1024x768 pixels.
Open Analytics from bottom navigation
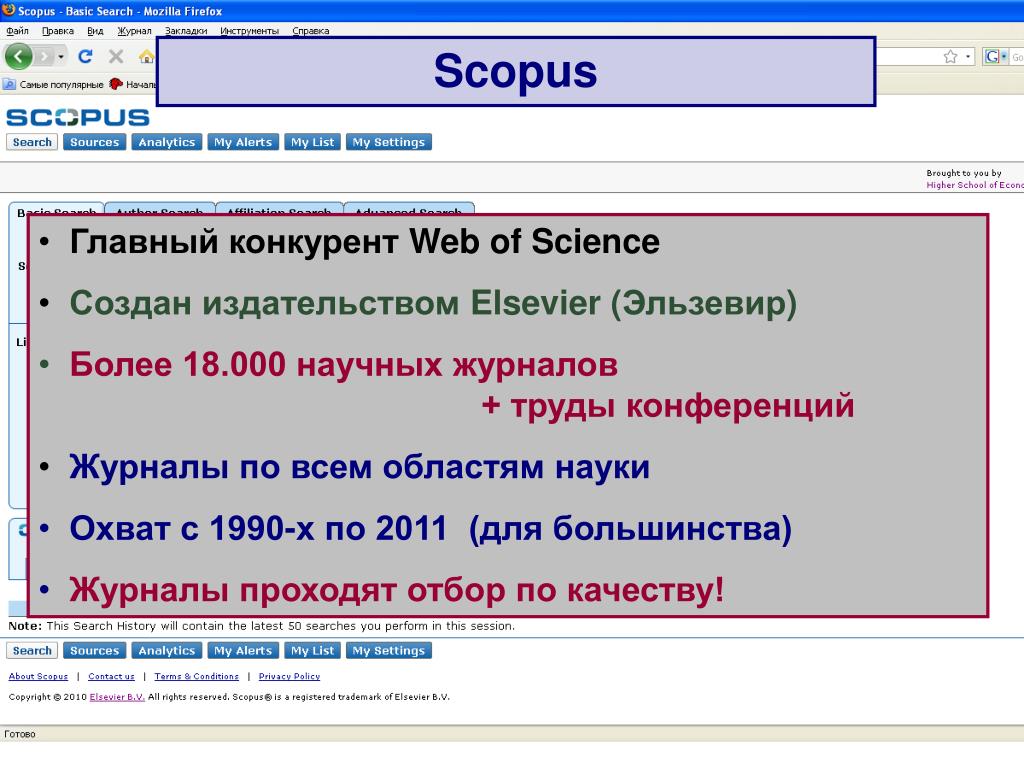[x=167, y=650]
